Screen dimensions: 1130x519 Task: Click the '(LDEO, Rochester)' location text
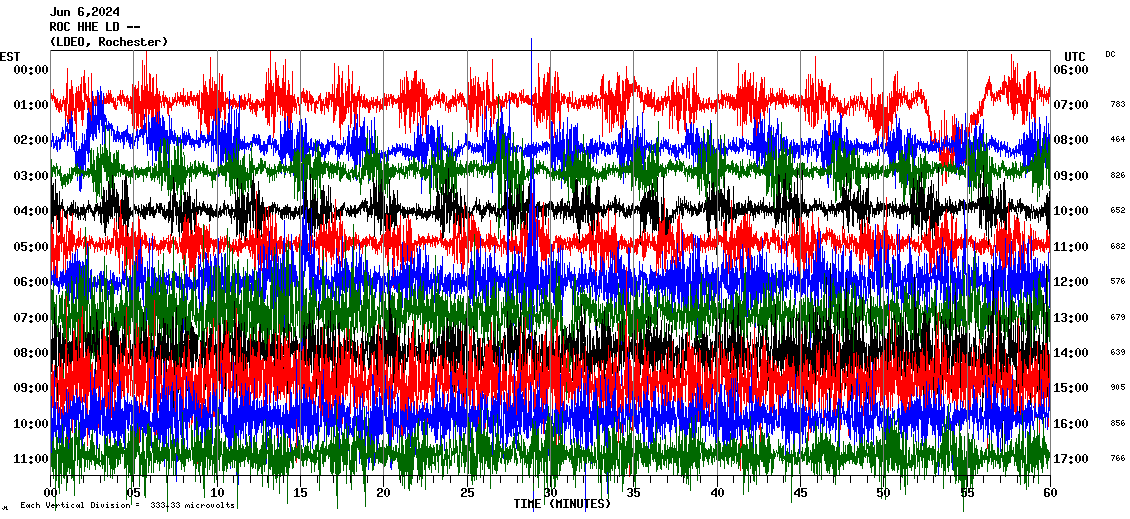(109, 42)
